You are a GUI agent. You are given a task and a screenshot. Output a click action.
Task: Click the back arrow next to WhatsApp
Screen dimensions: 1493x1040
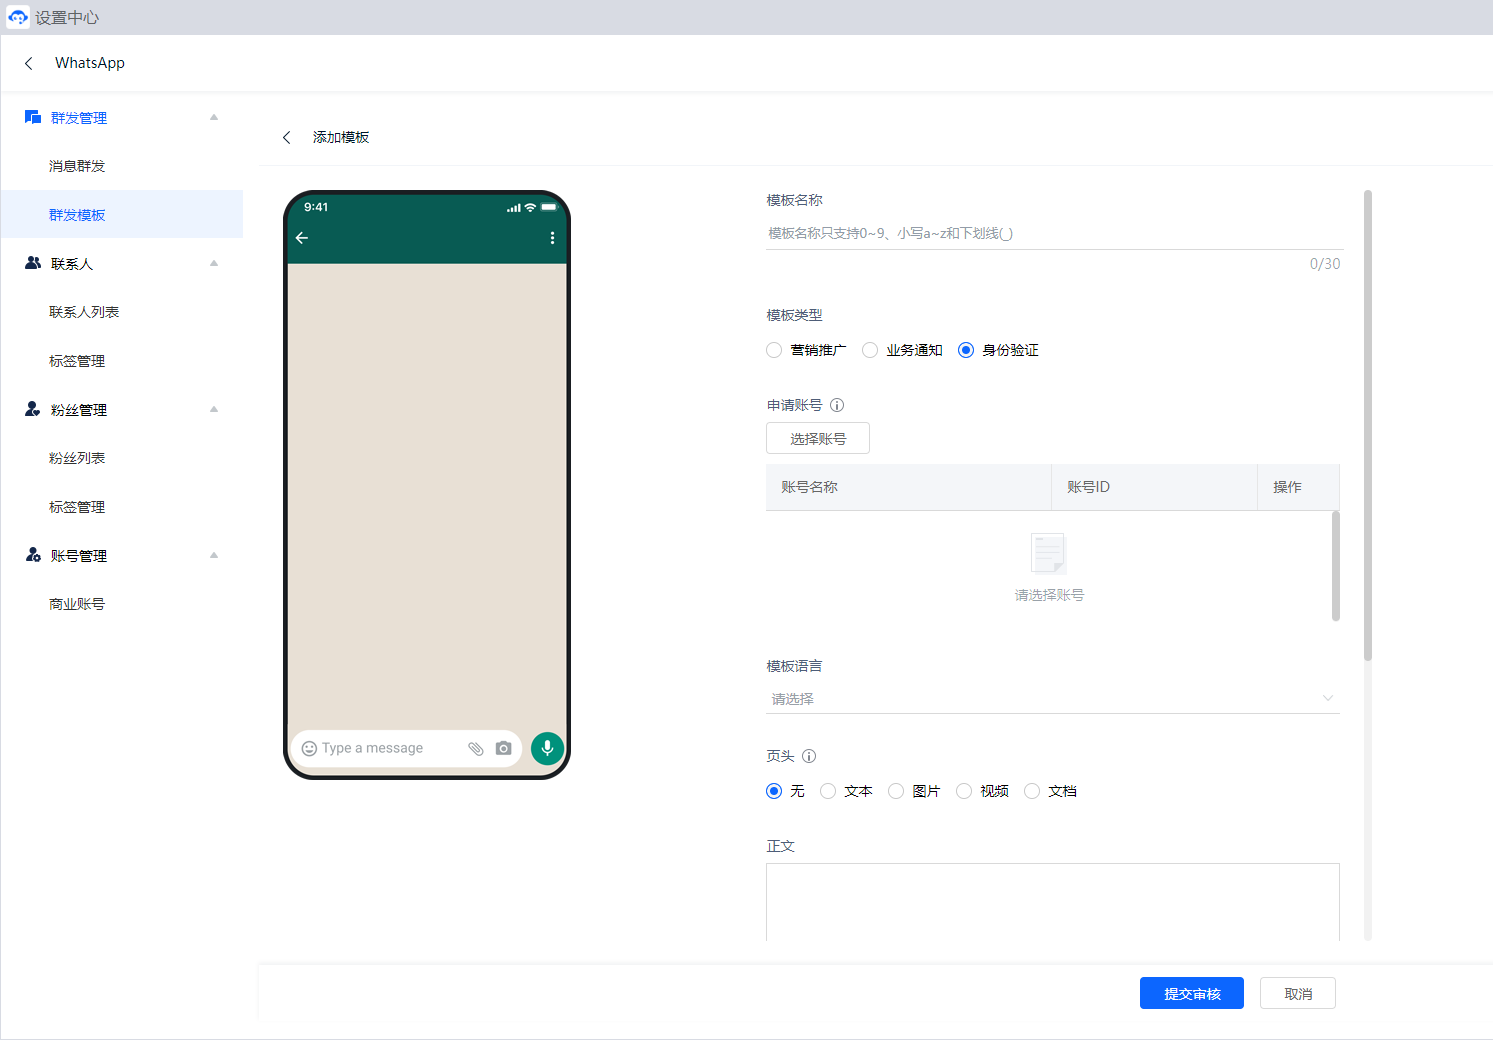pyautogui.click(x=29, y=63)
